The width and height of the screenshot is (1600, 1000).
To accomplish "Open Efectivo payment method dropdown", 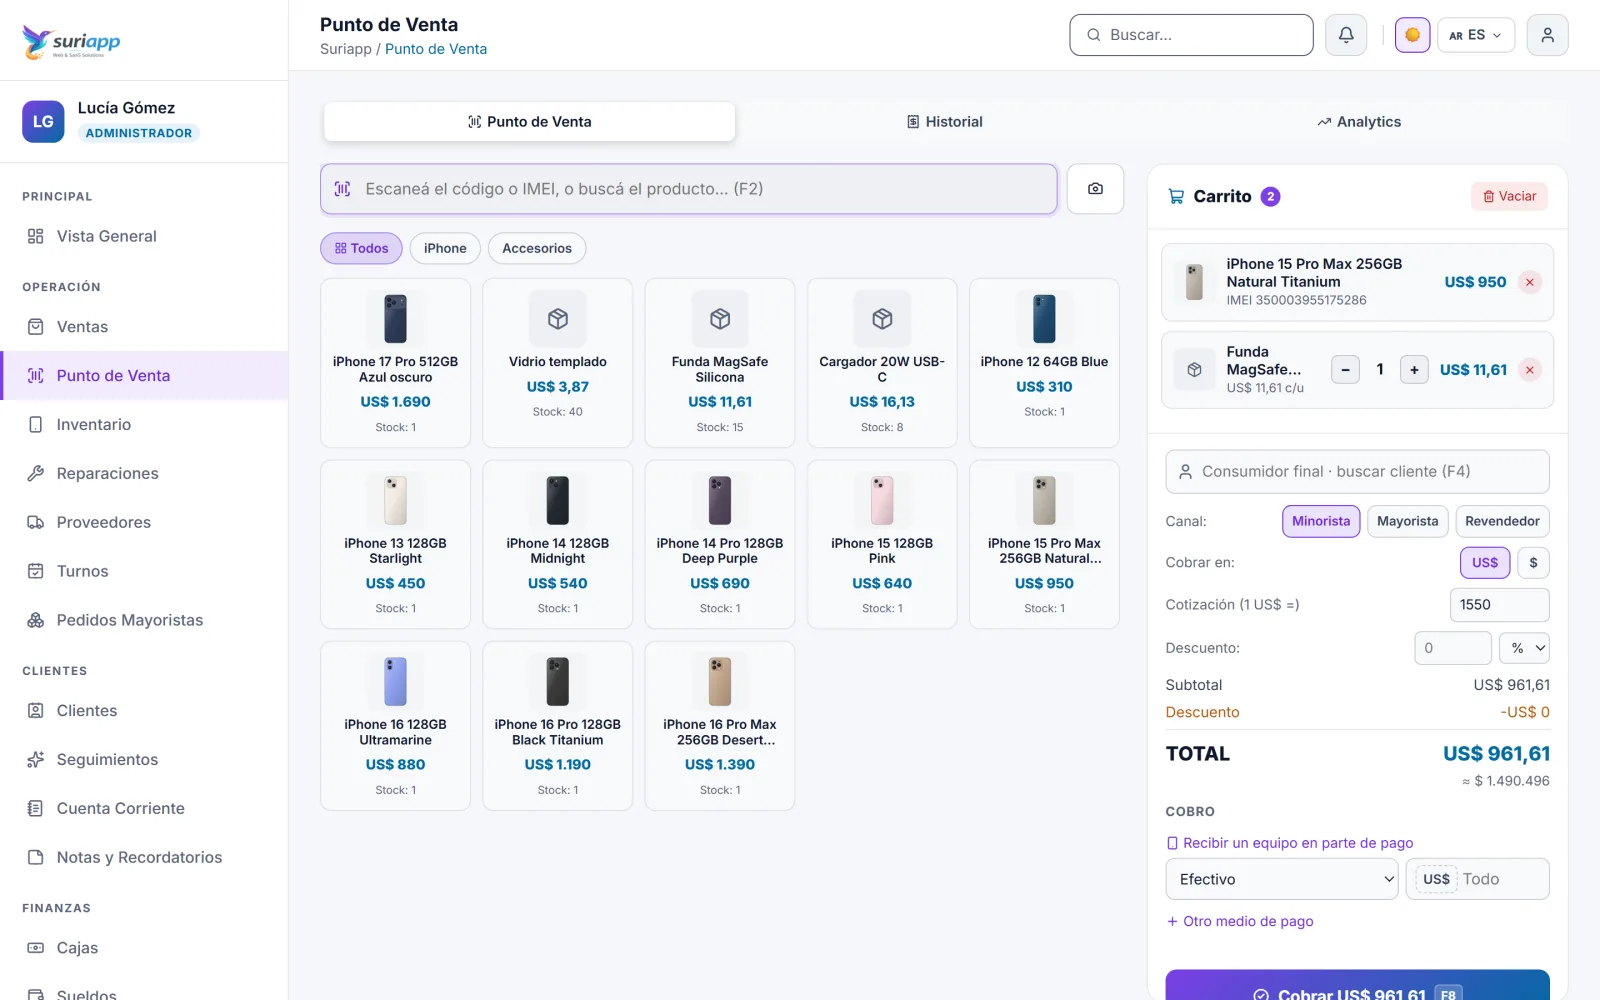I will [1282, 879].
